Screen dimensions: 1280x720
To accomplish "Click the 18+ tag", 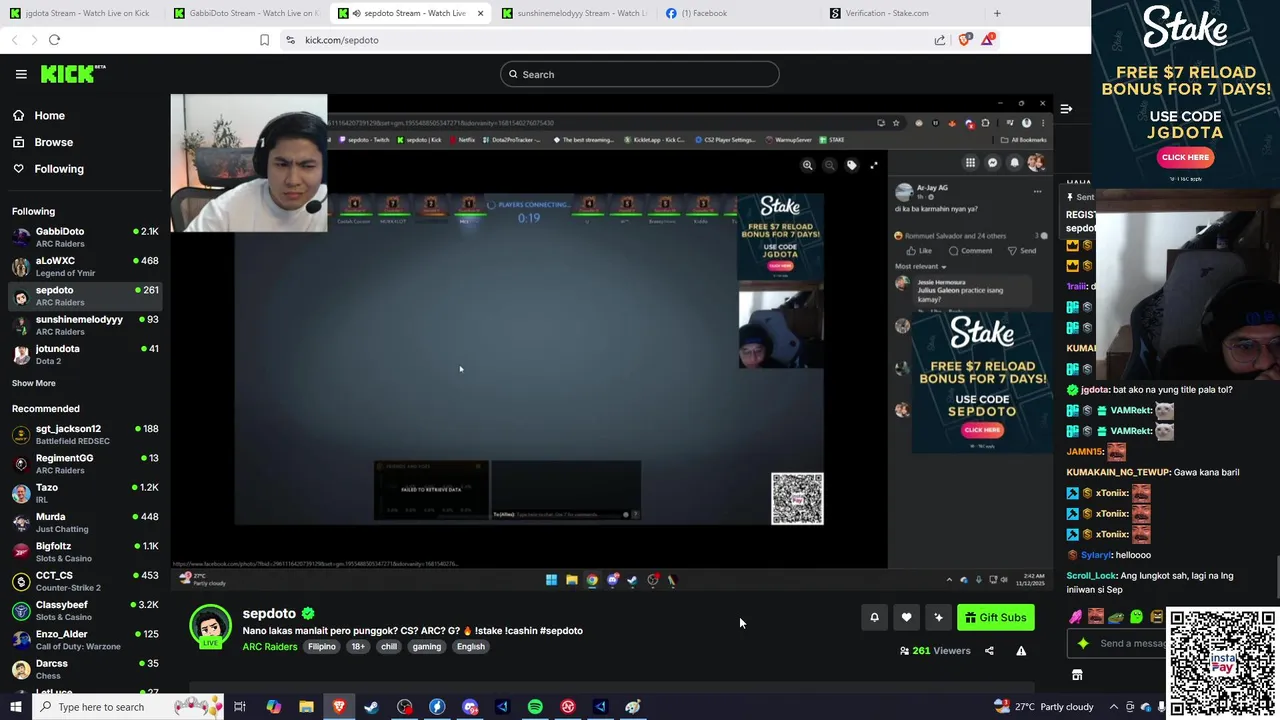I will coord(358,647).
